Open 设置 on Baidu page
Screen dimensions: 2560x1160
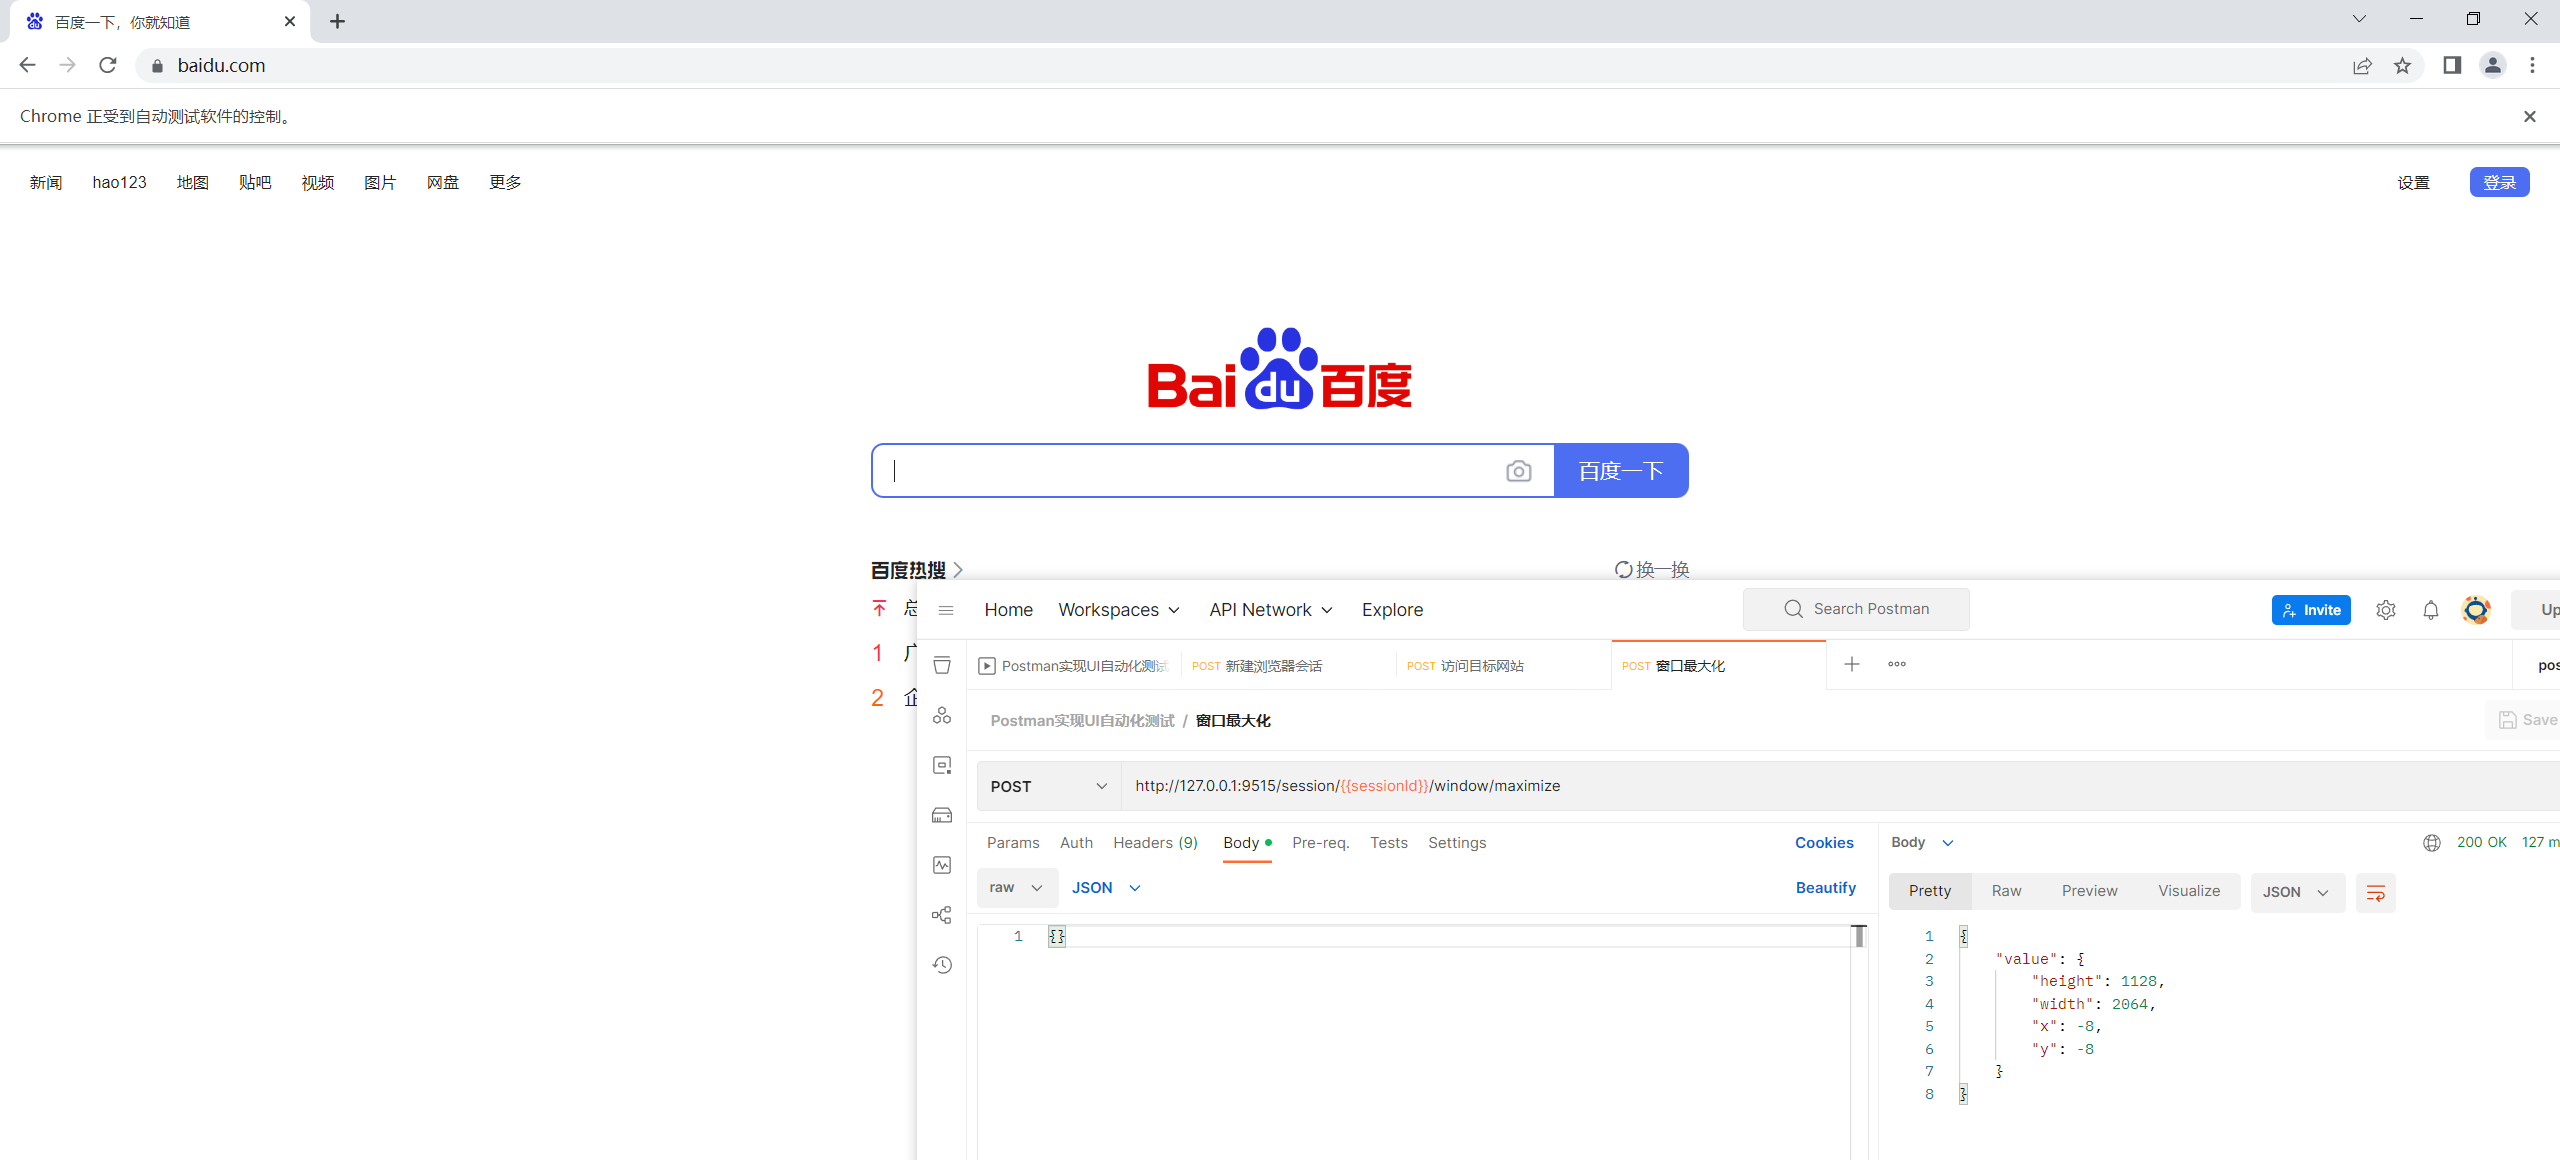point(2413,182)
